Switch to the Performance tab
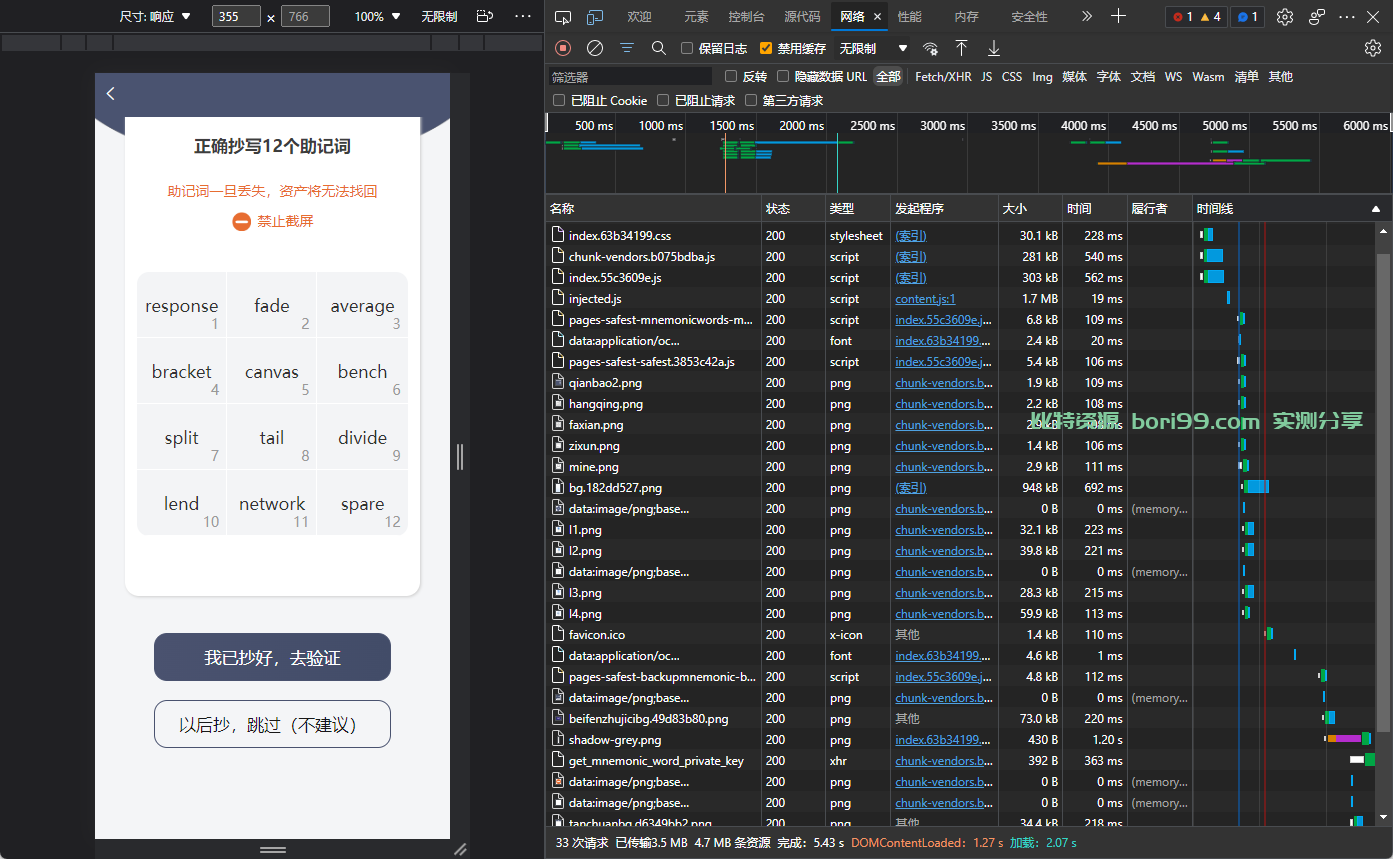 [910, 16]
